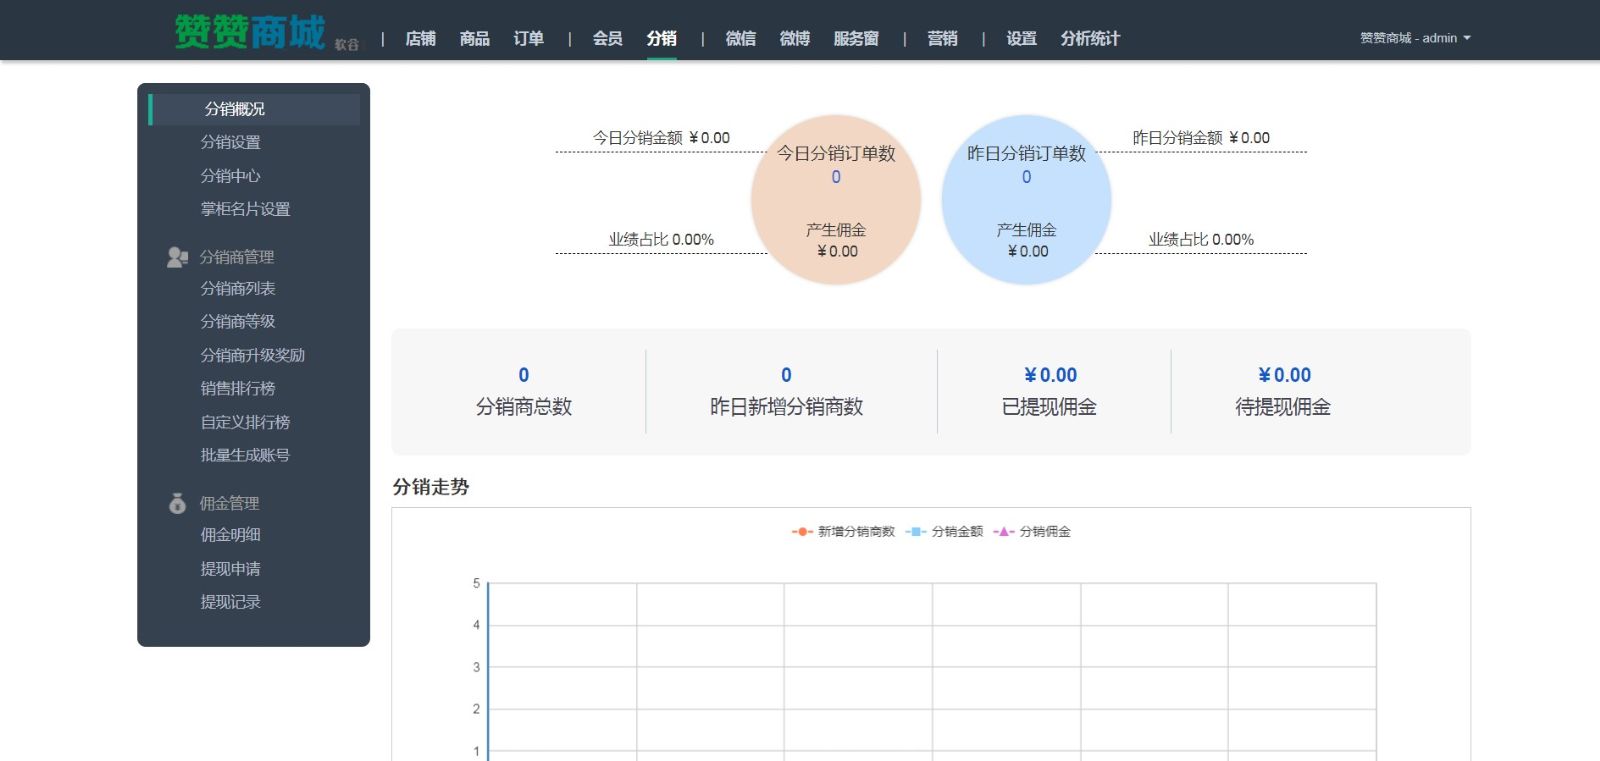Click 掌柜名片设置 sidebar entry
Viewport: 1600px width, 761px height.
[x=245, y=209]
